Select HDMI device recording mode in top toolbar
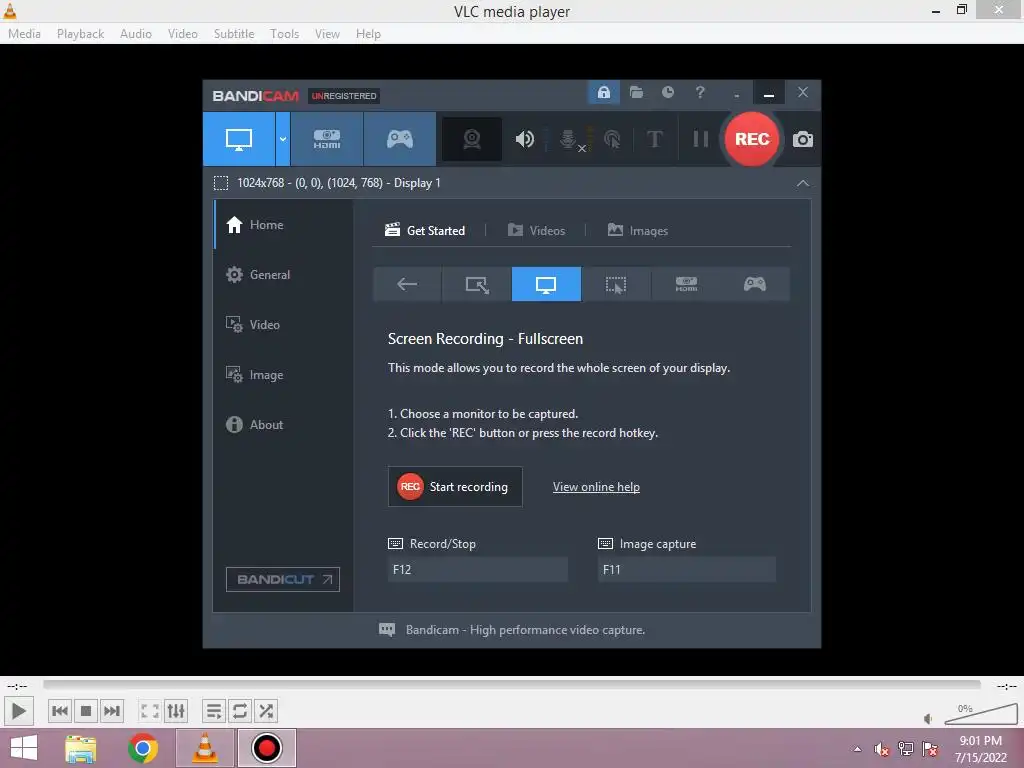 click(x=327, y=139)
